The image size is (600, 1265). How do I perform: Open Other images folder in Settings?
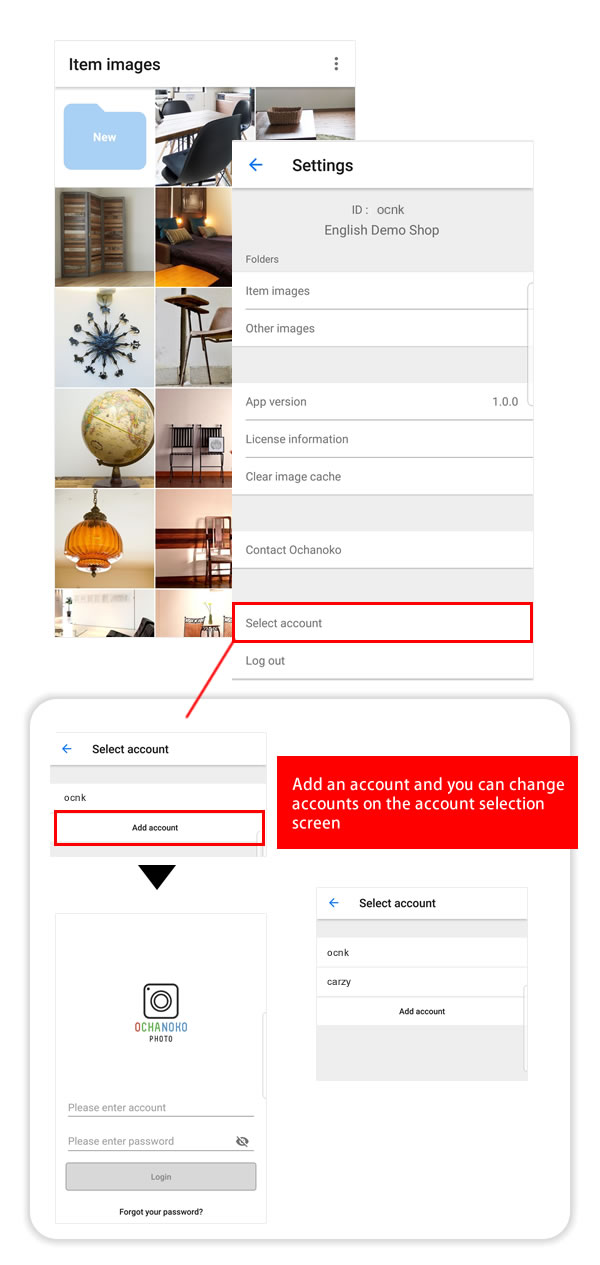[x=381, y=328]
